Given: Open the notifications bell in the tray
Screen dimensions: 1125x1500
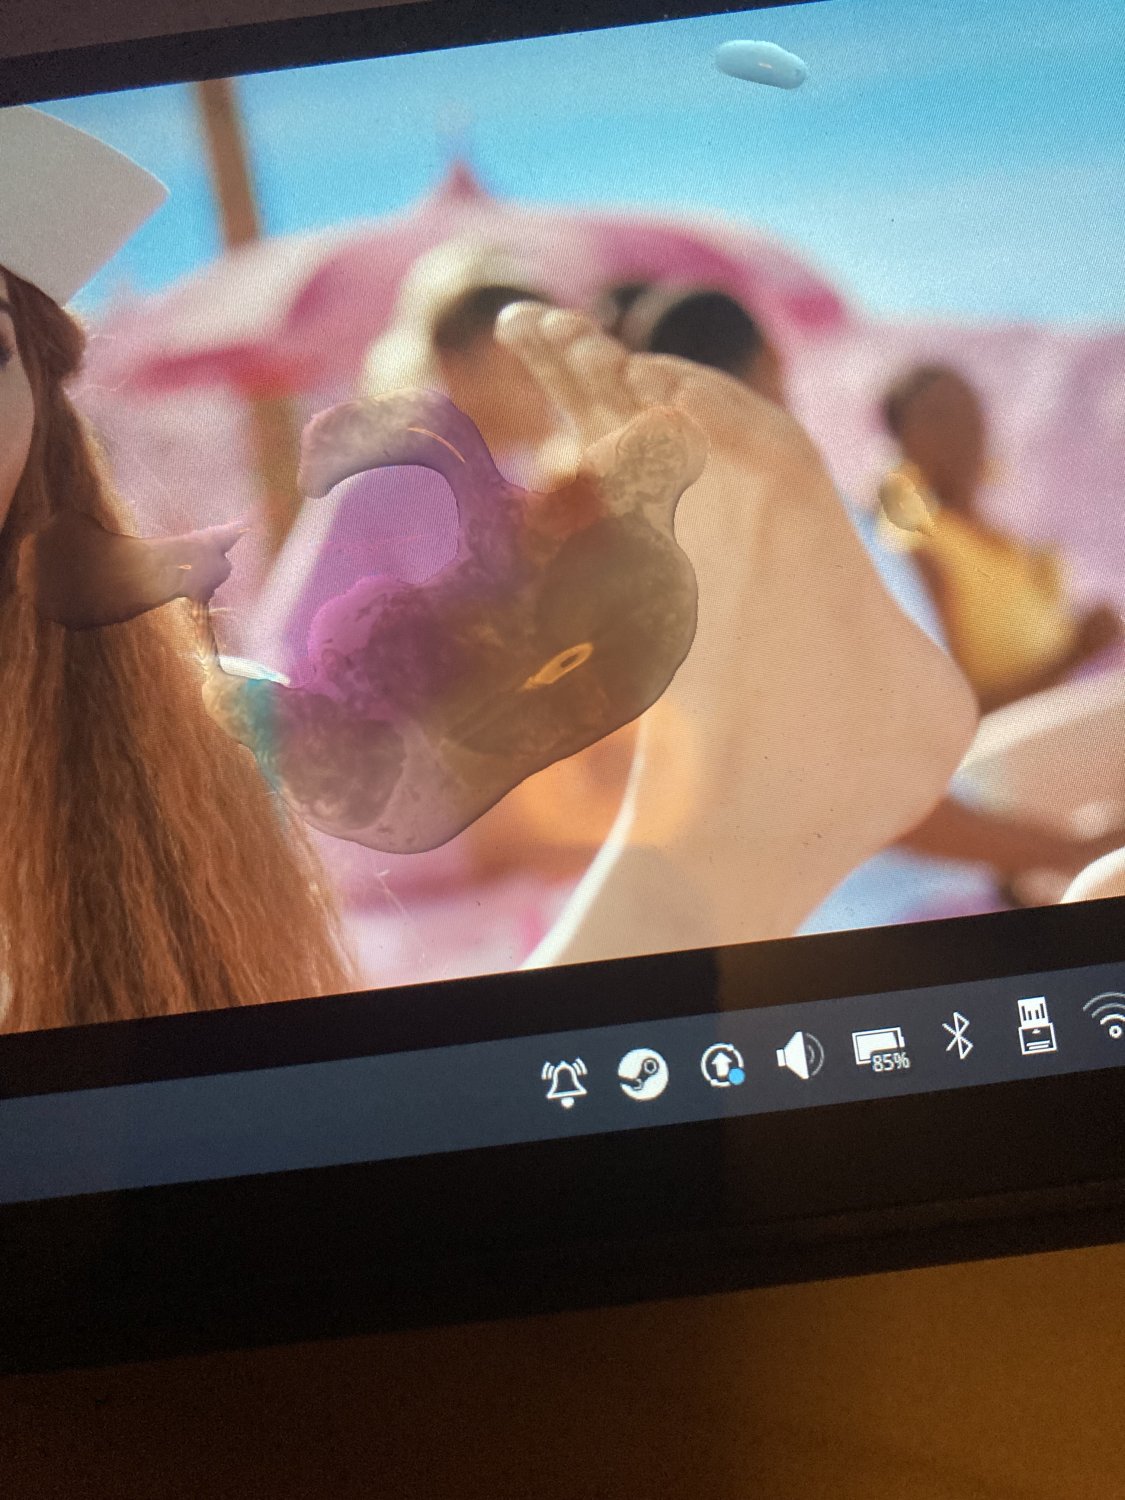Looking at the screenshot, I should click(567, 1083).
